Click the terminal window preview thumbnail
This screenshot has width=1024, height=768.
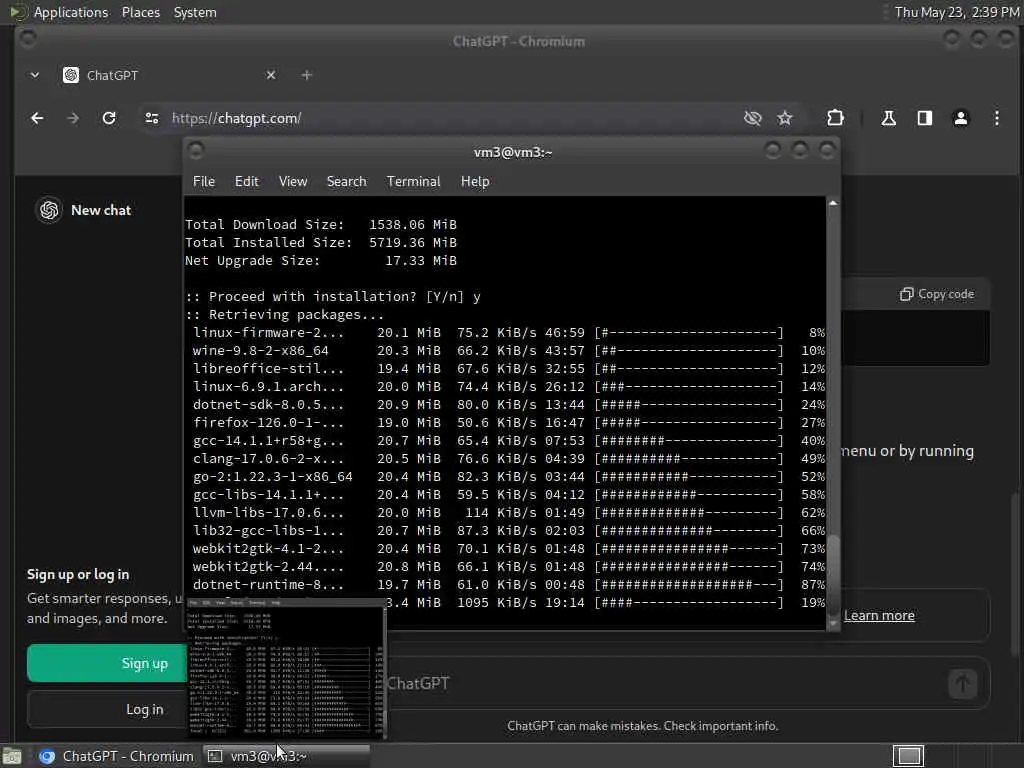(x=286, y=668)
